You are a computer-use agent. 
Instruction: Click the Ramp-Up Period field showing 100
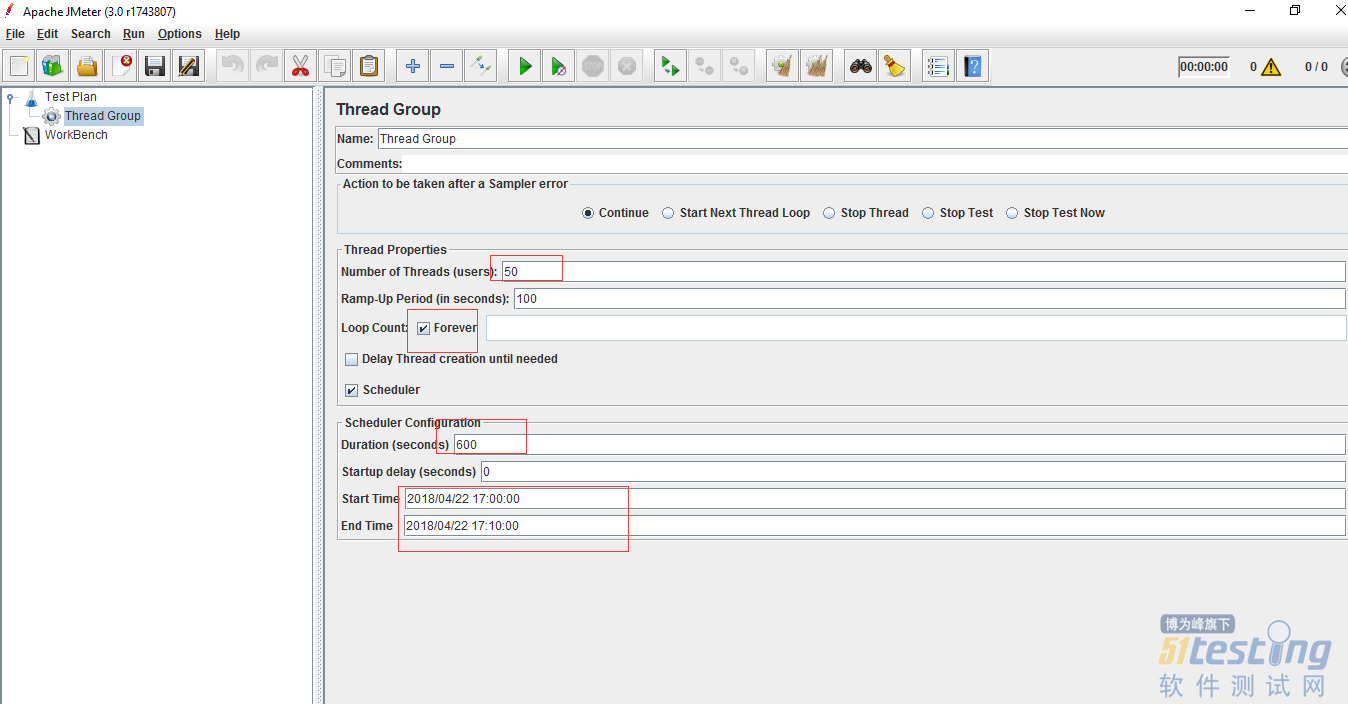pos(930,299)
